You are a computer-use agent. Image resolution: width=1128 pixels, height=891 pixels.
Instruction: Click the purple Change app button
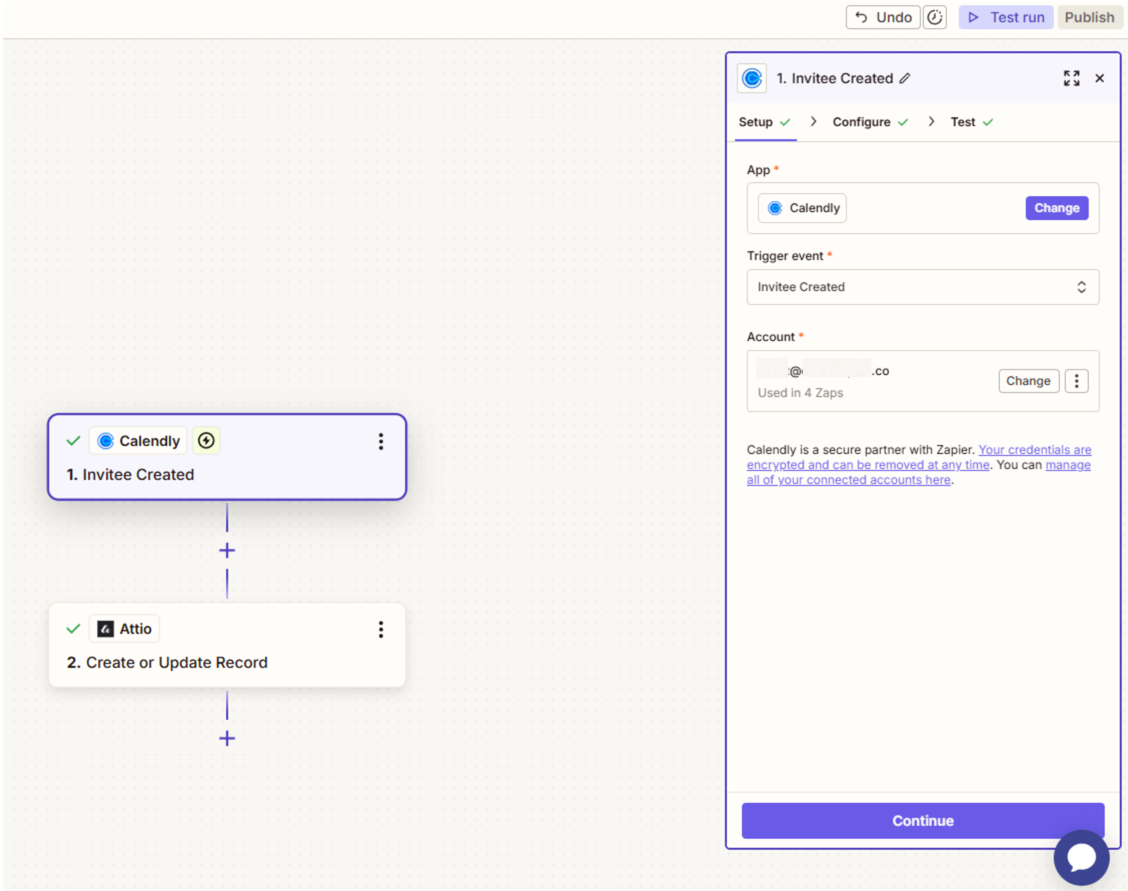(x=1056, y=208)
